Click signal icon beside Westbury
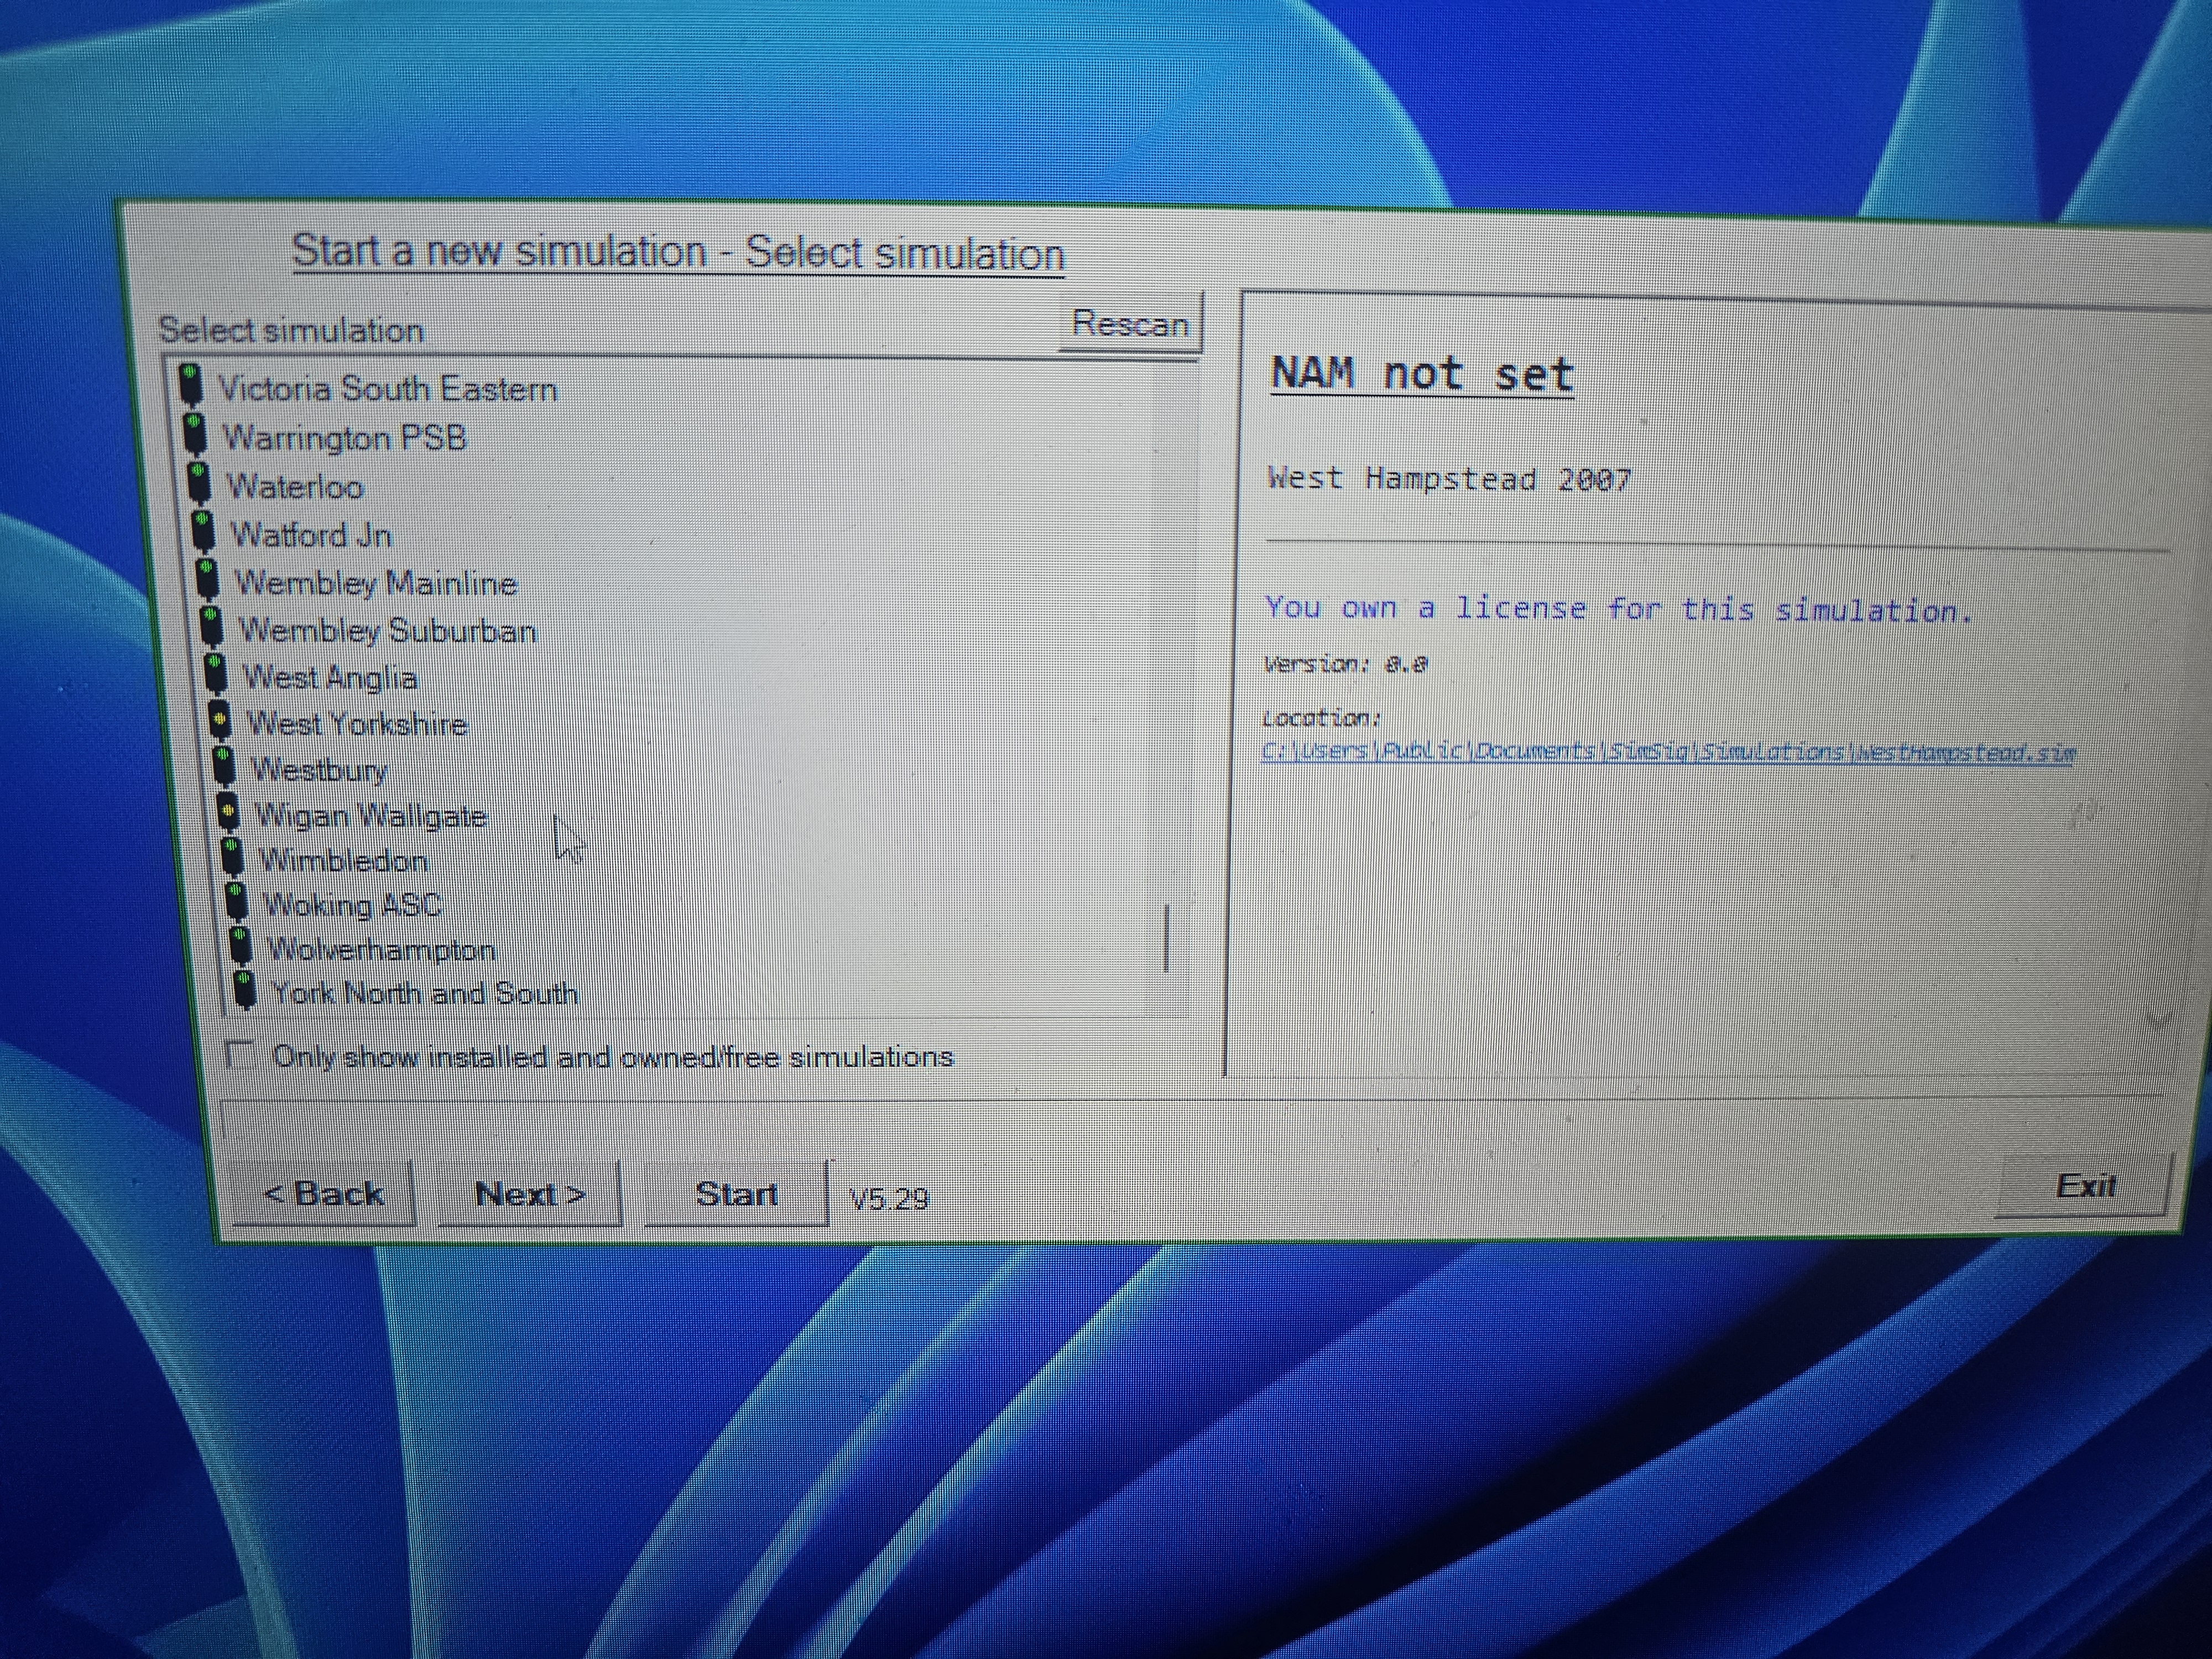This screenshot has height=1659, width=2212. [x=224, y=766]
